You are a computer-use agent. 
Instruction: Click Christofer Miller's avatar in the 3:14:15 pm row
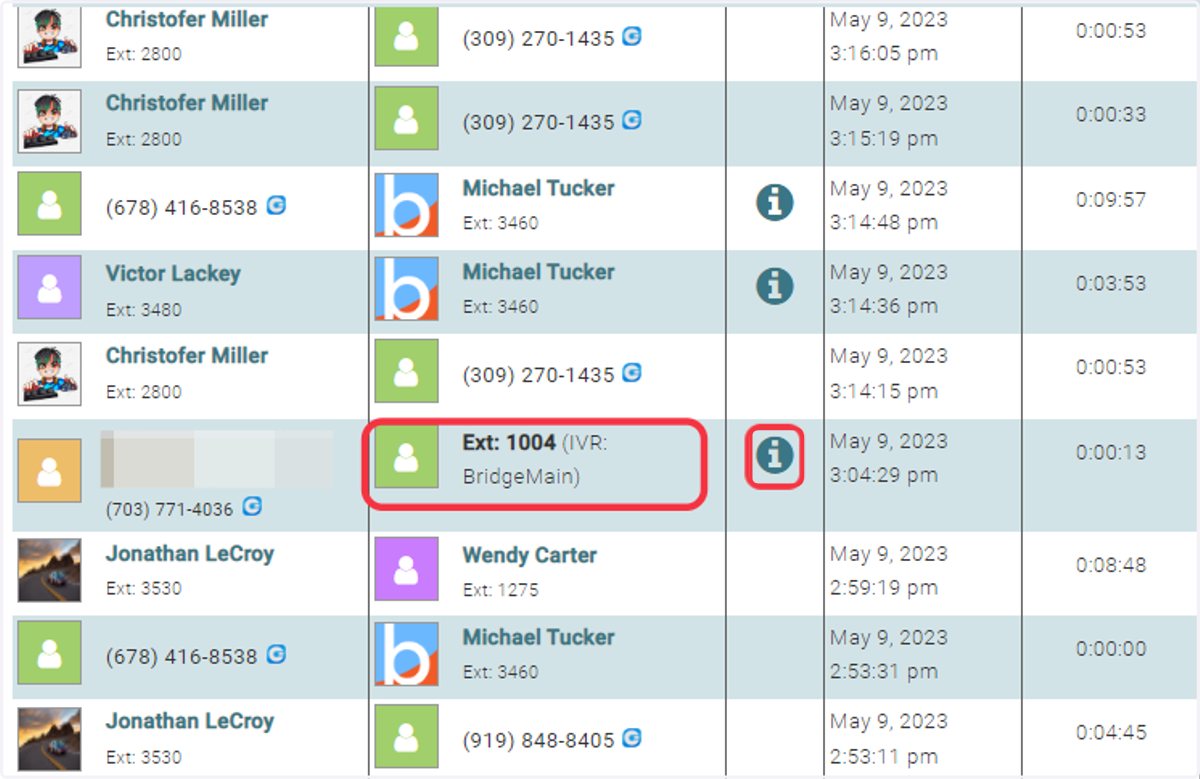(50, 373)
